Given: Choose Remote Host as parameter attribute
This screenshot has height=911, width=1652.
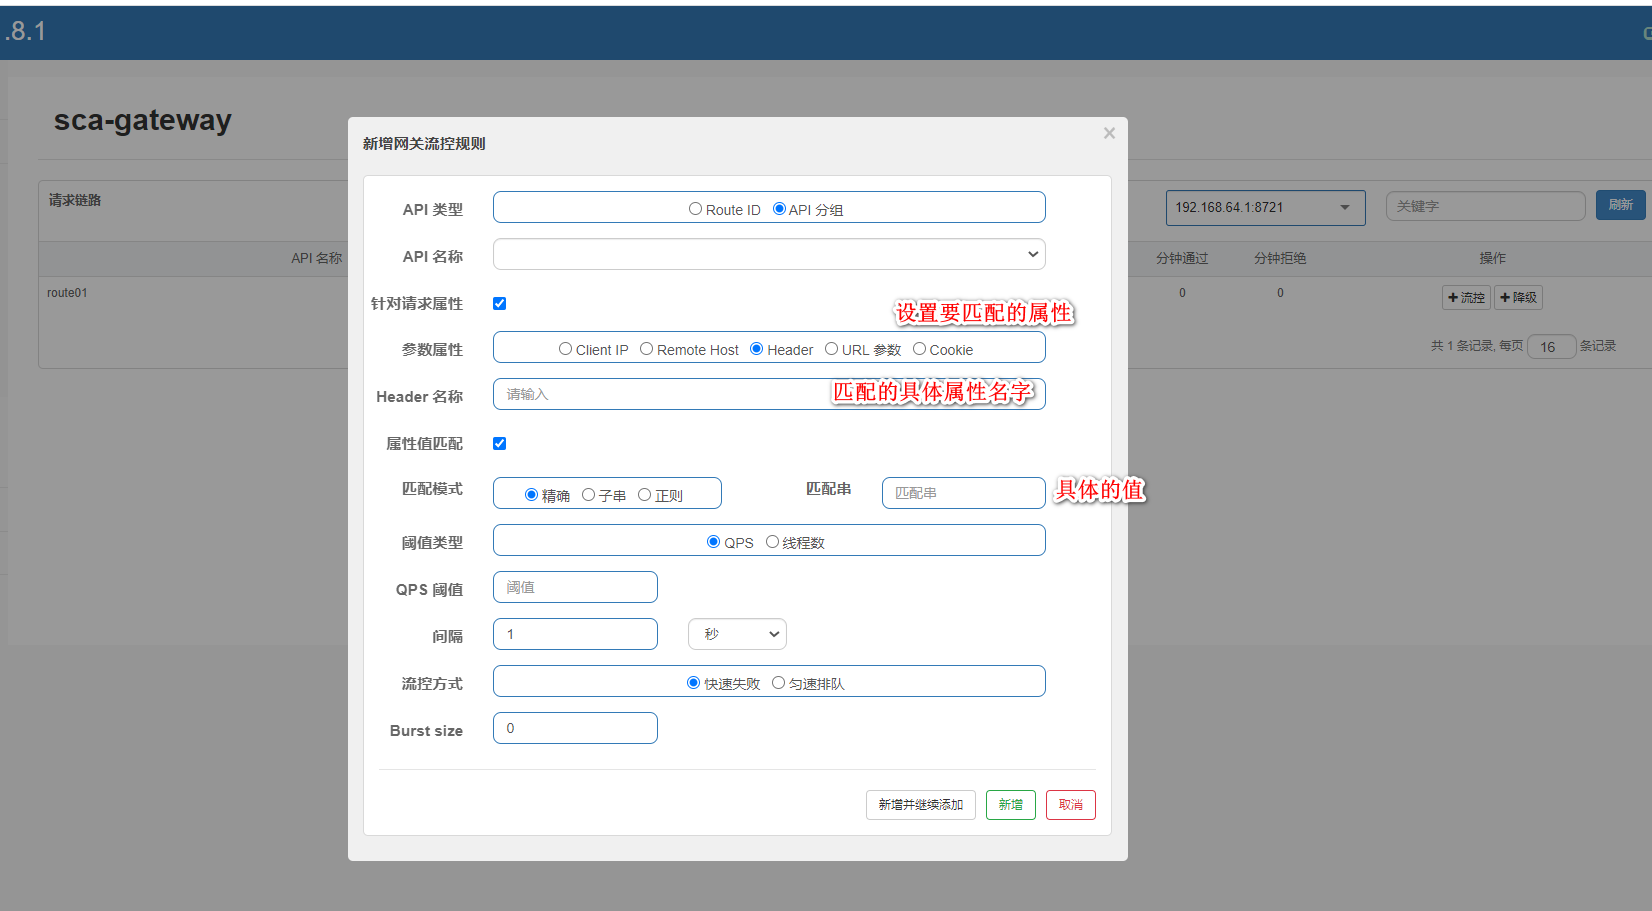Looking at the screenshot, I should coord(646,349).
